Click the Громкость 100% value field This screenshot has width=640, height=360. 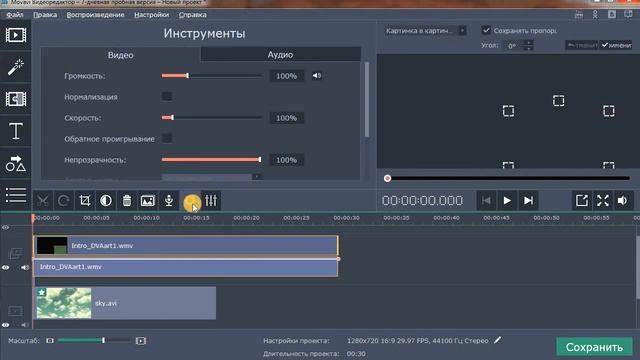click(287, 76)
